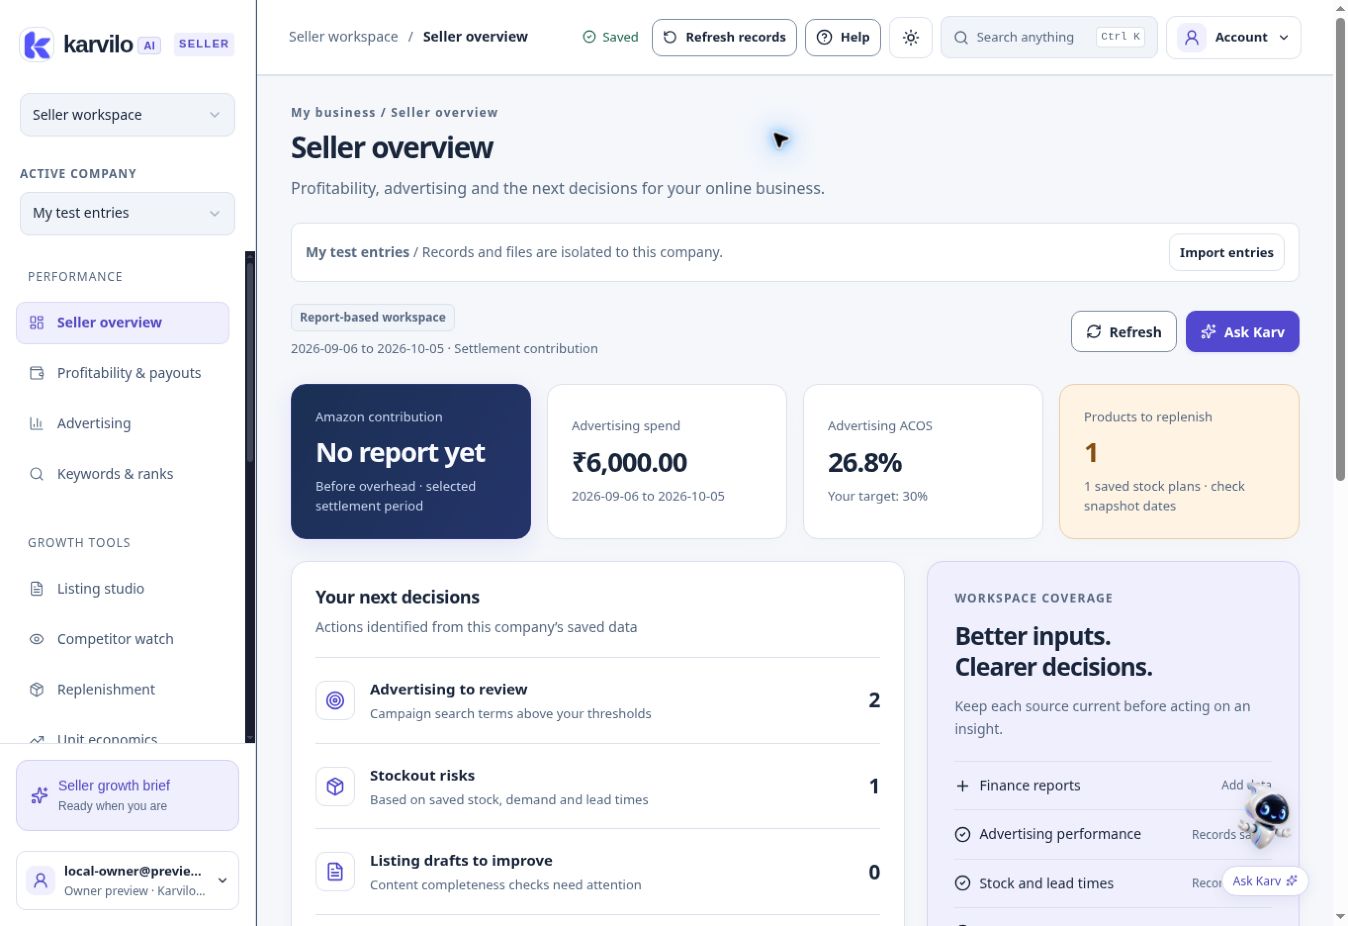Screen dimensions: 1348x926
Task: Open Profitability & payouts in sidebar
Action: coord(122,373)
